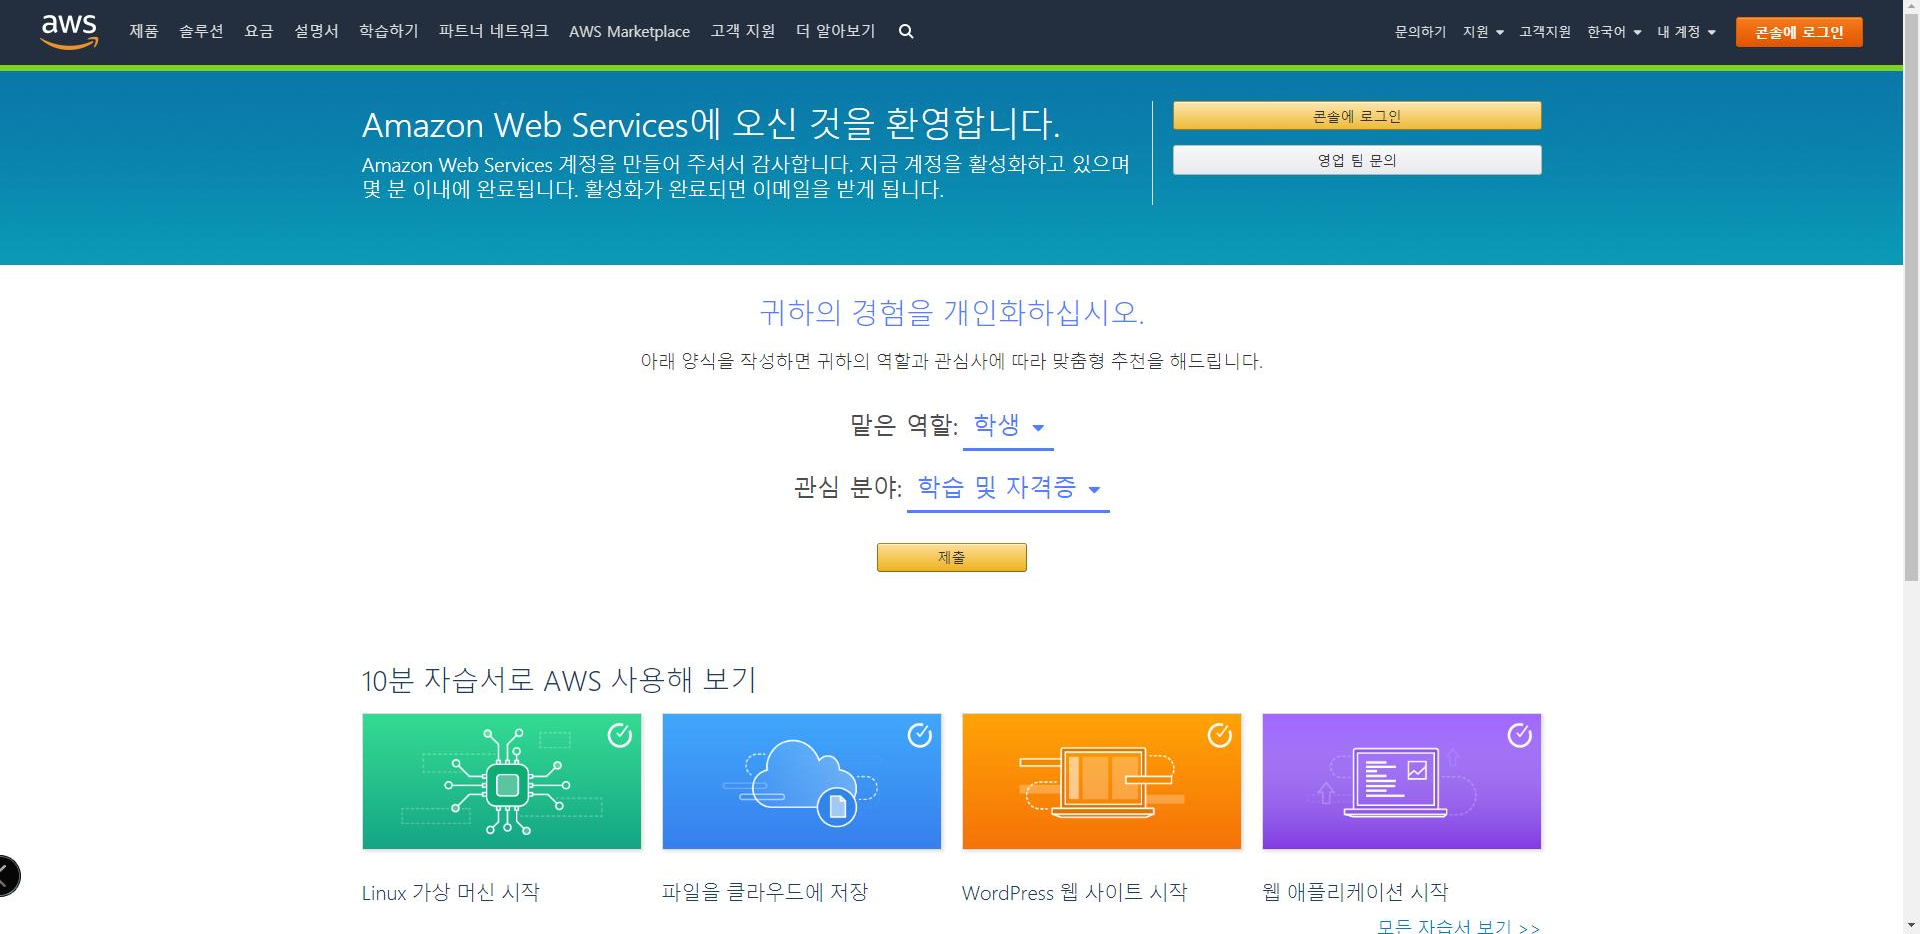Click checkmark icon on web application card

click(x=1520, y=736)
